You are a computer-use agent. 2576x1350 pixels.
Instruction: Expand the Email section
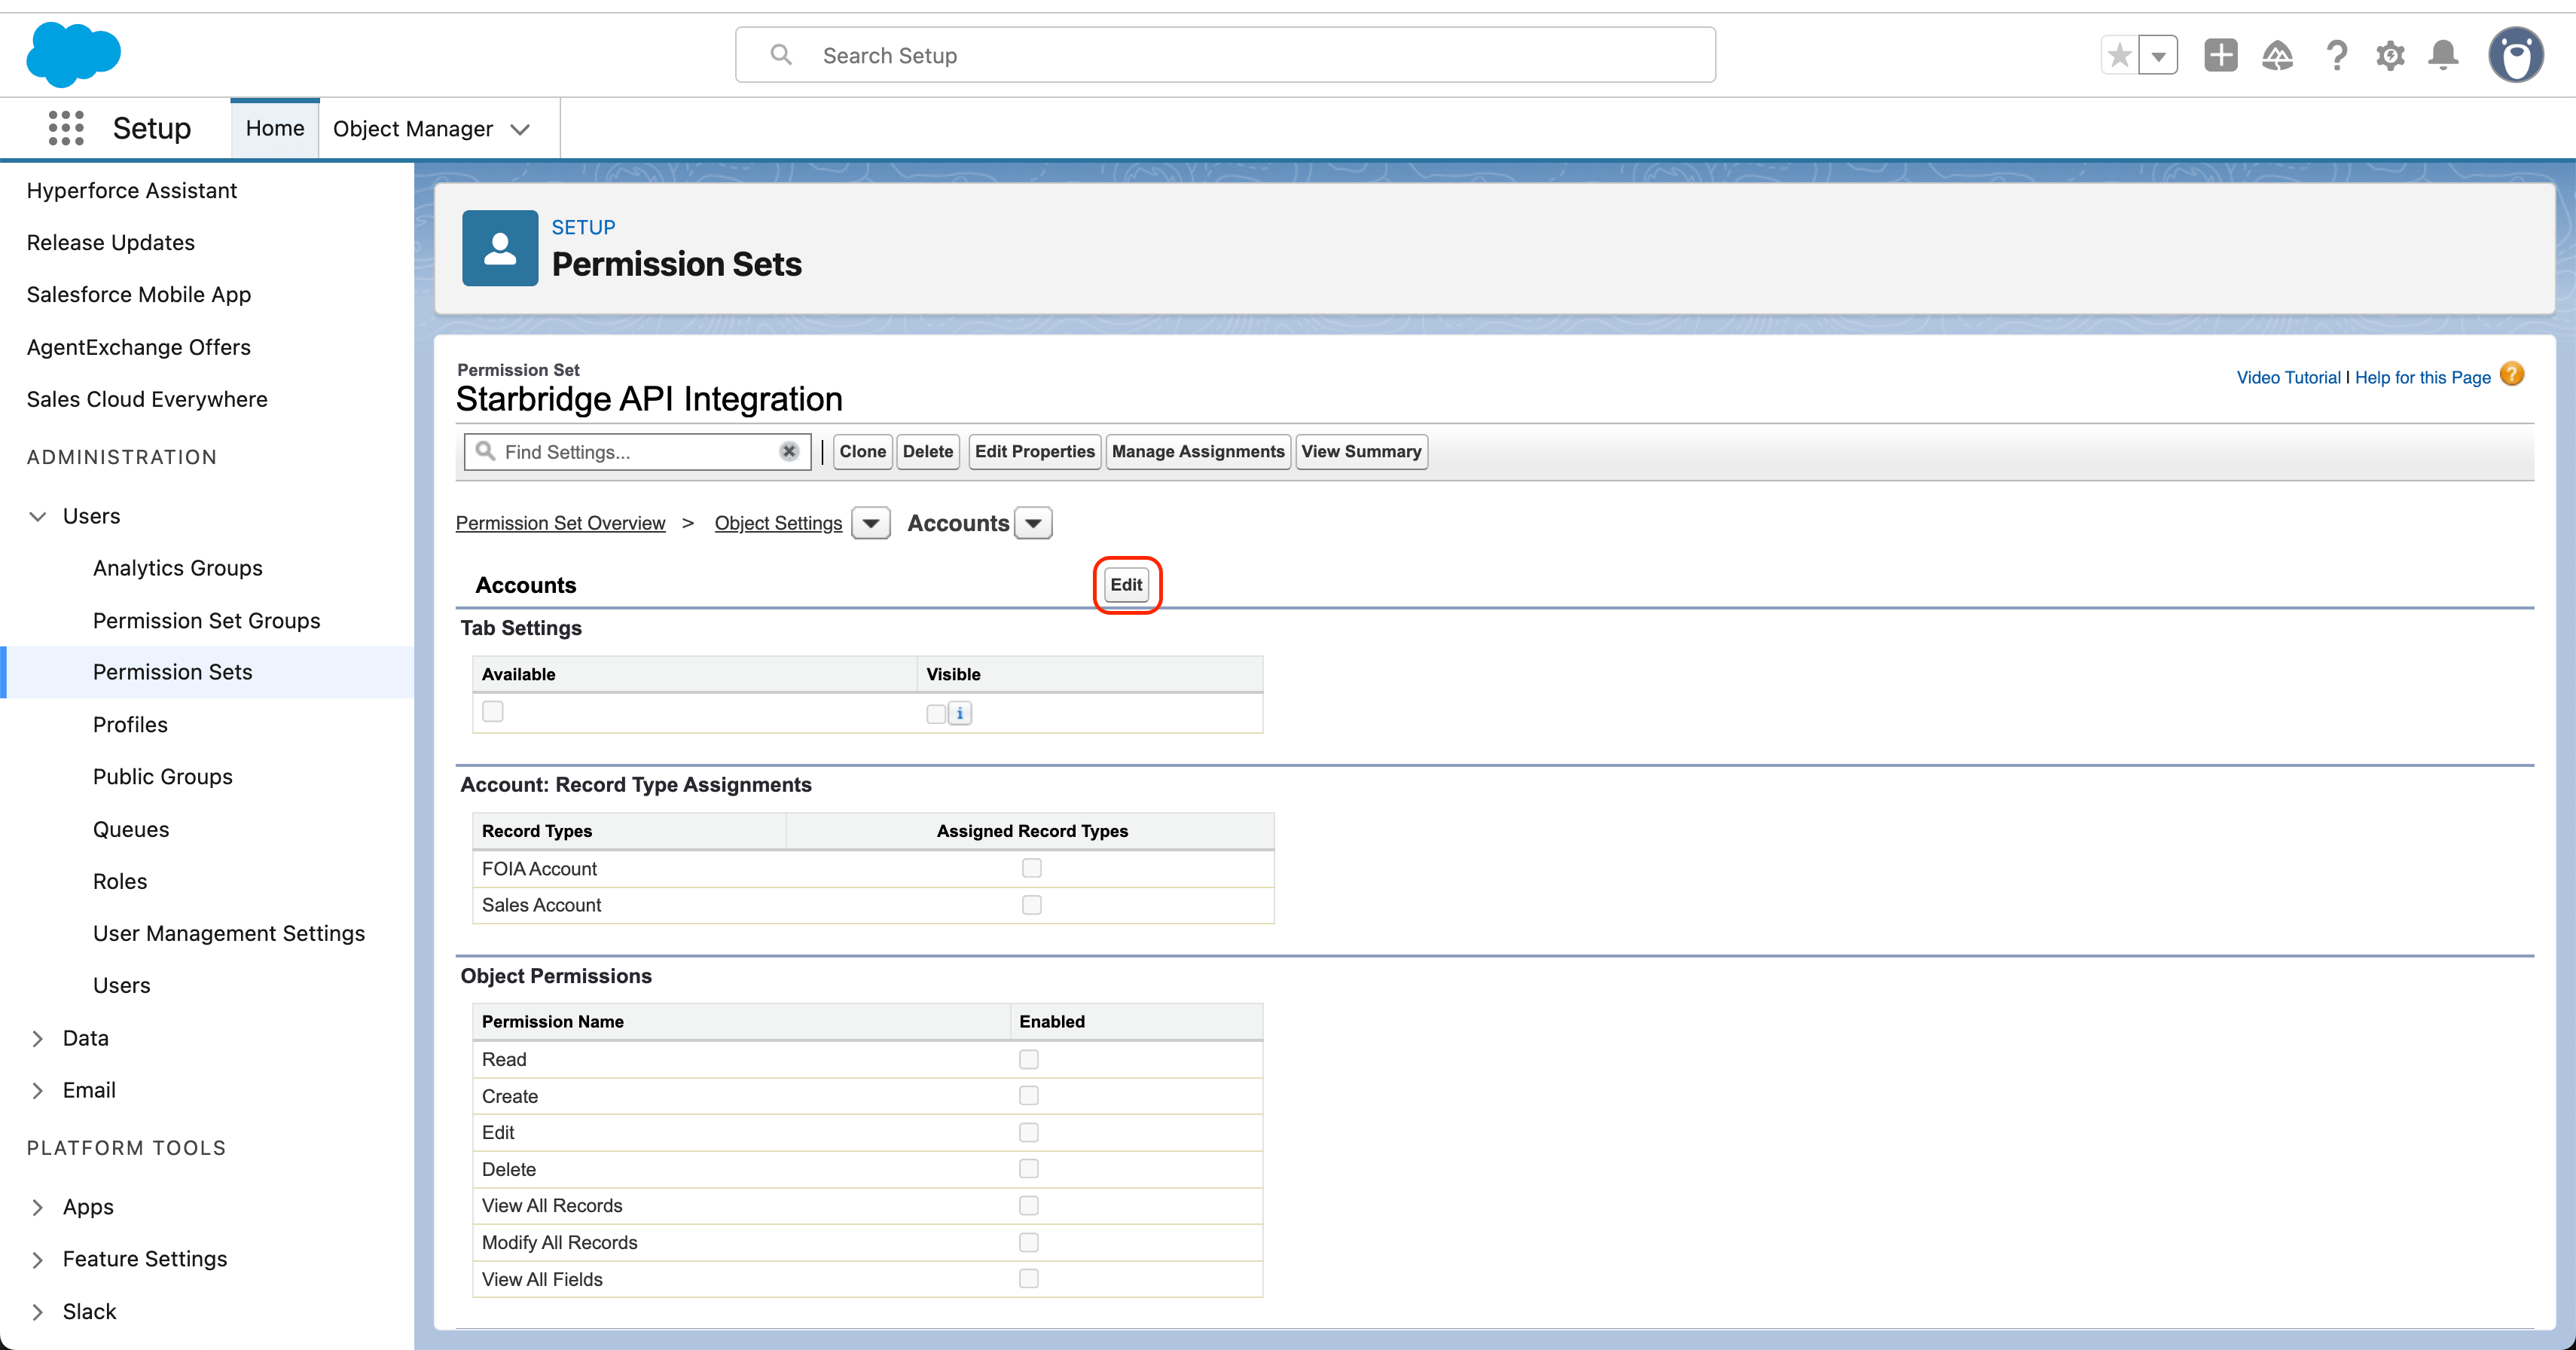pos(38,1091)
